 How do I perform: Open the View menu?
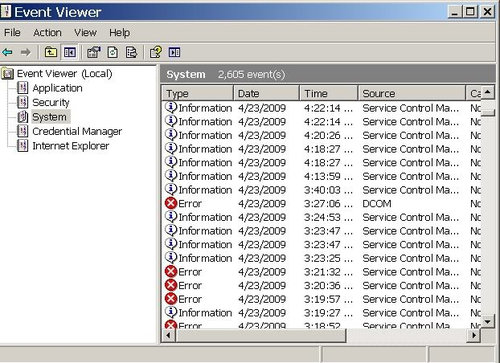tap(85, 33)
